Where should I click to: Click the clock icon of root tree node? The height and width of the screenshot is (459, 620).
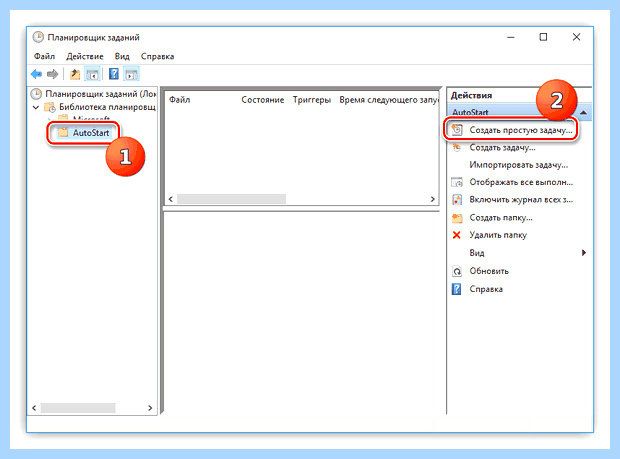point(36,94)
